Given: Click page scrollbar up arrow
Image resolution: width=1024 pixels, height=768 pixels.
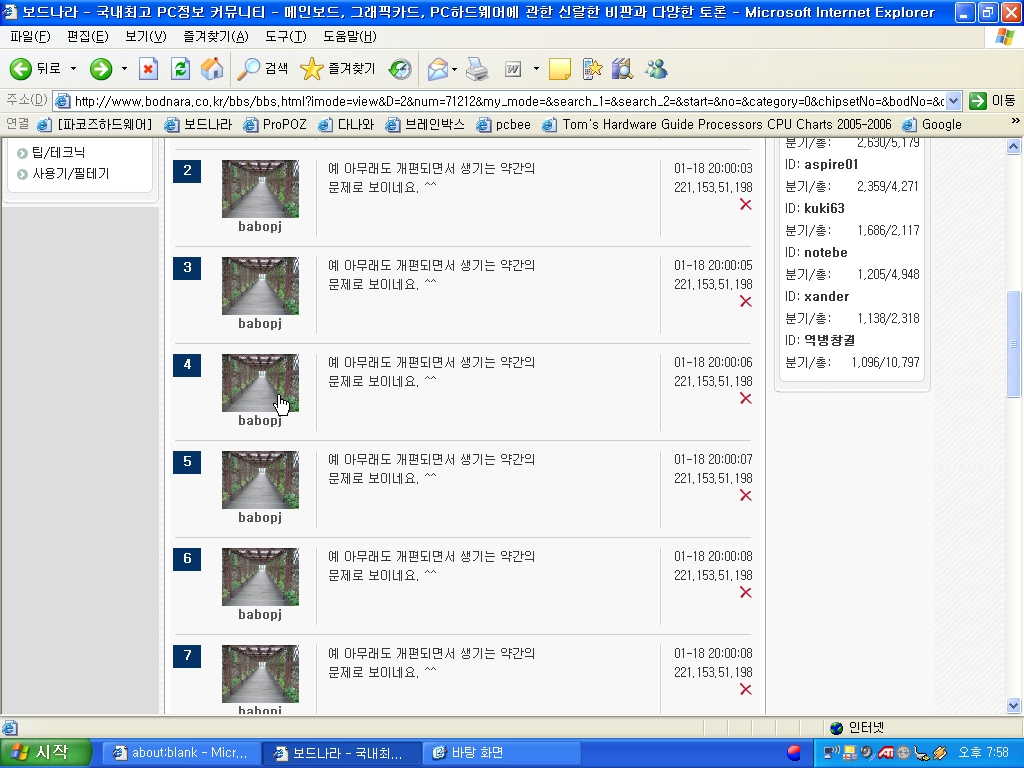Looking at the screenshot, I should 1014,146.
